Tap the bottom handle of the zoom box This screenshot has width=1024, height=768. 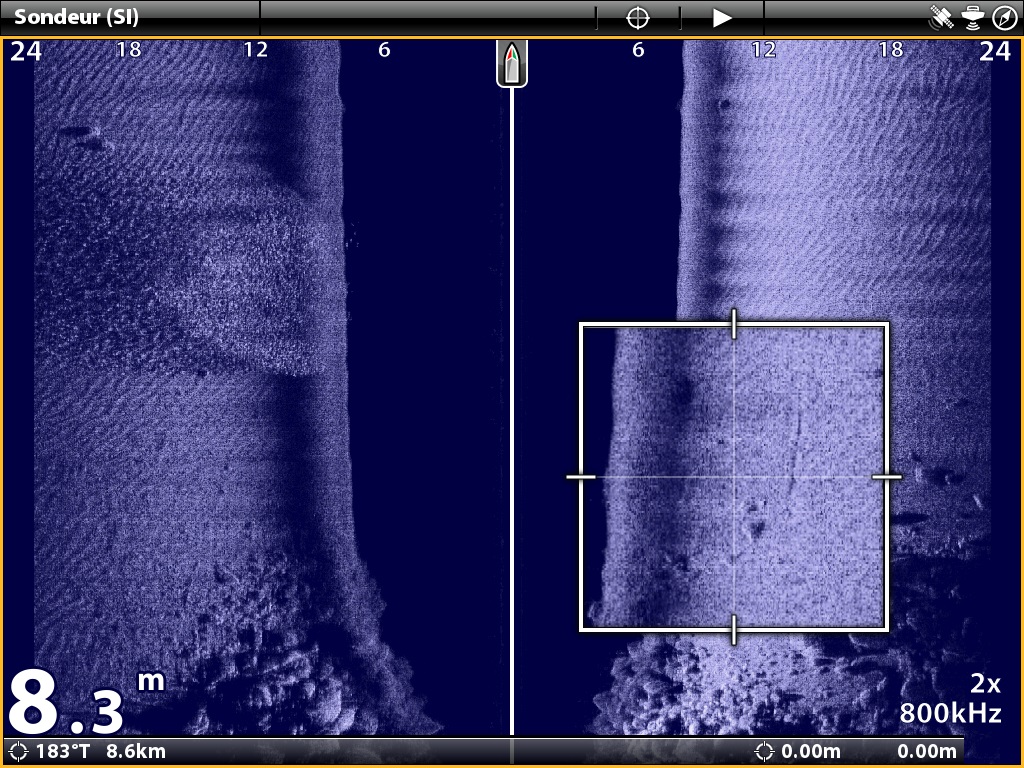click(734, 630)
